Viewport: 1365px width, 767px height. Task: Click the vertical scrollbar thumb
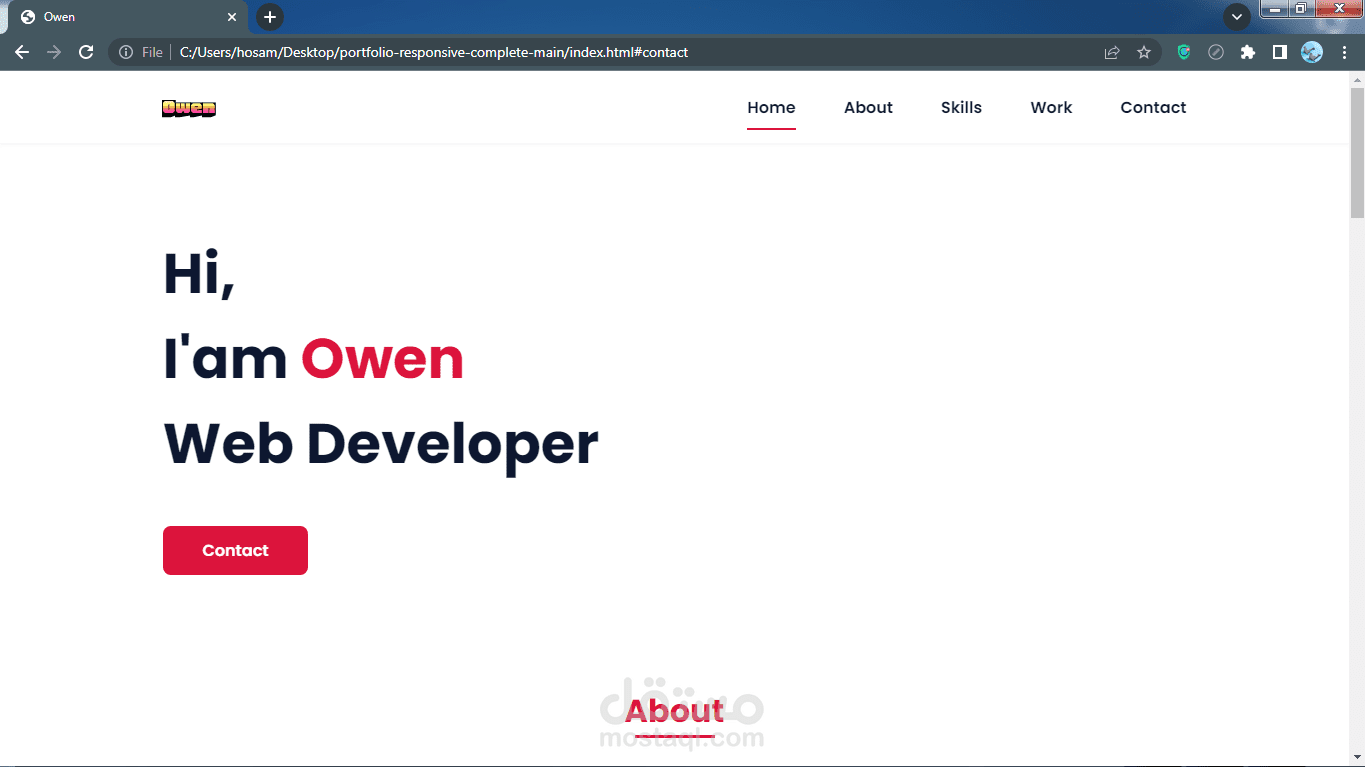coord(1357,152)
